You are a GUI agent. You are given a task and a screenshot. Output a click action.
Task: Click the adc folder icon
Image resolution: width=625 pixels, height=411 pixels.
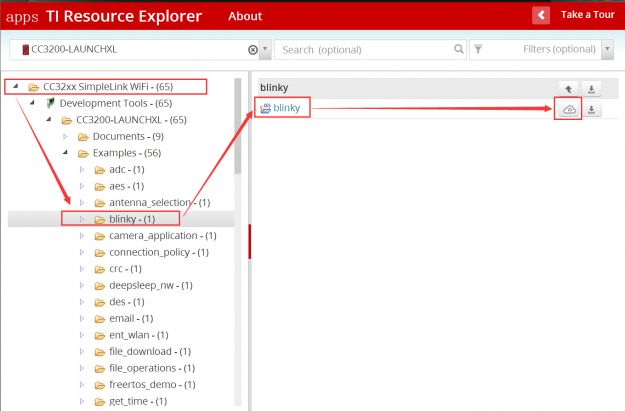point(100,170)
